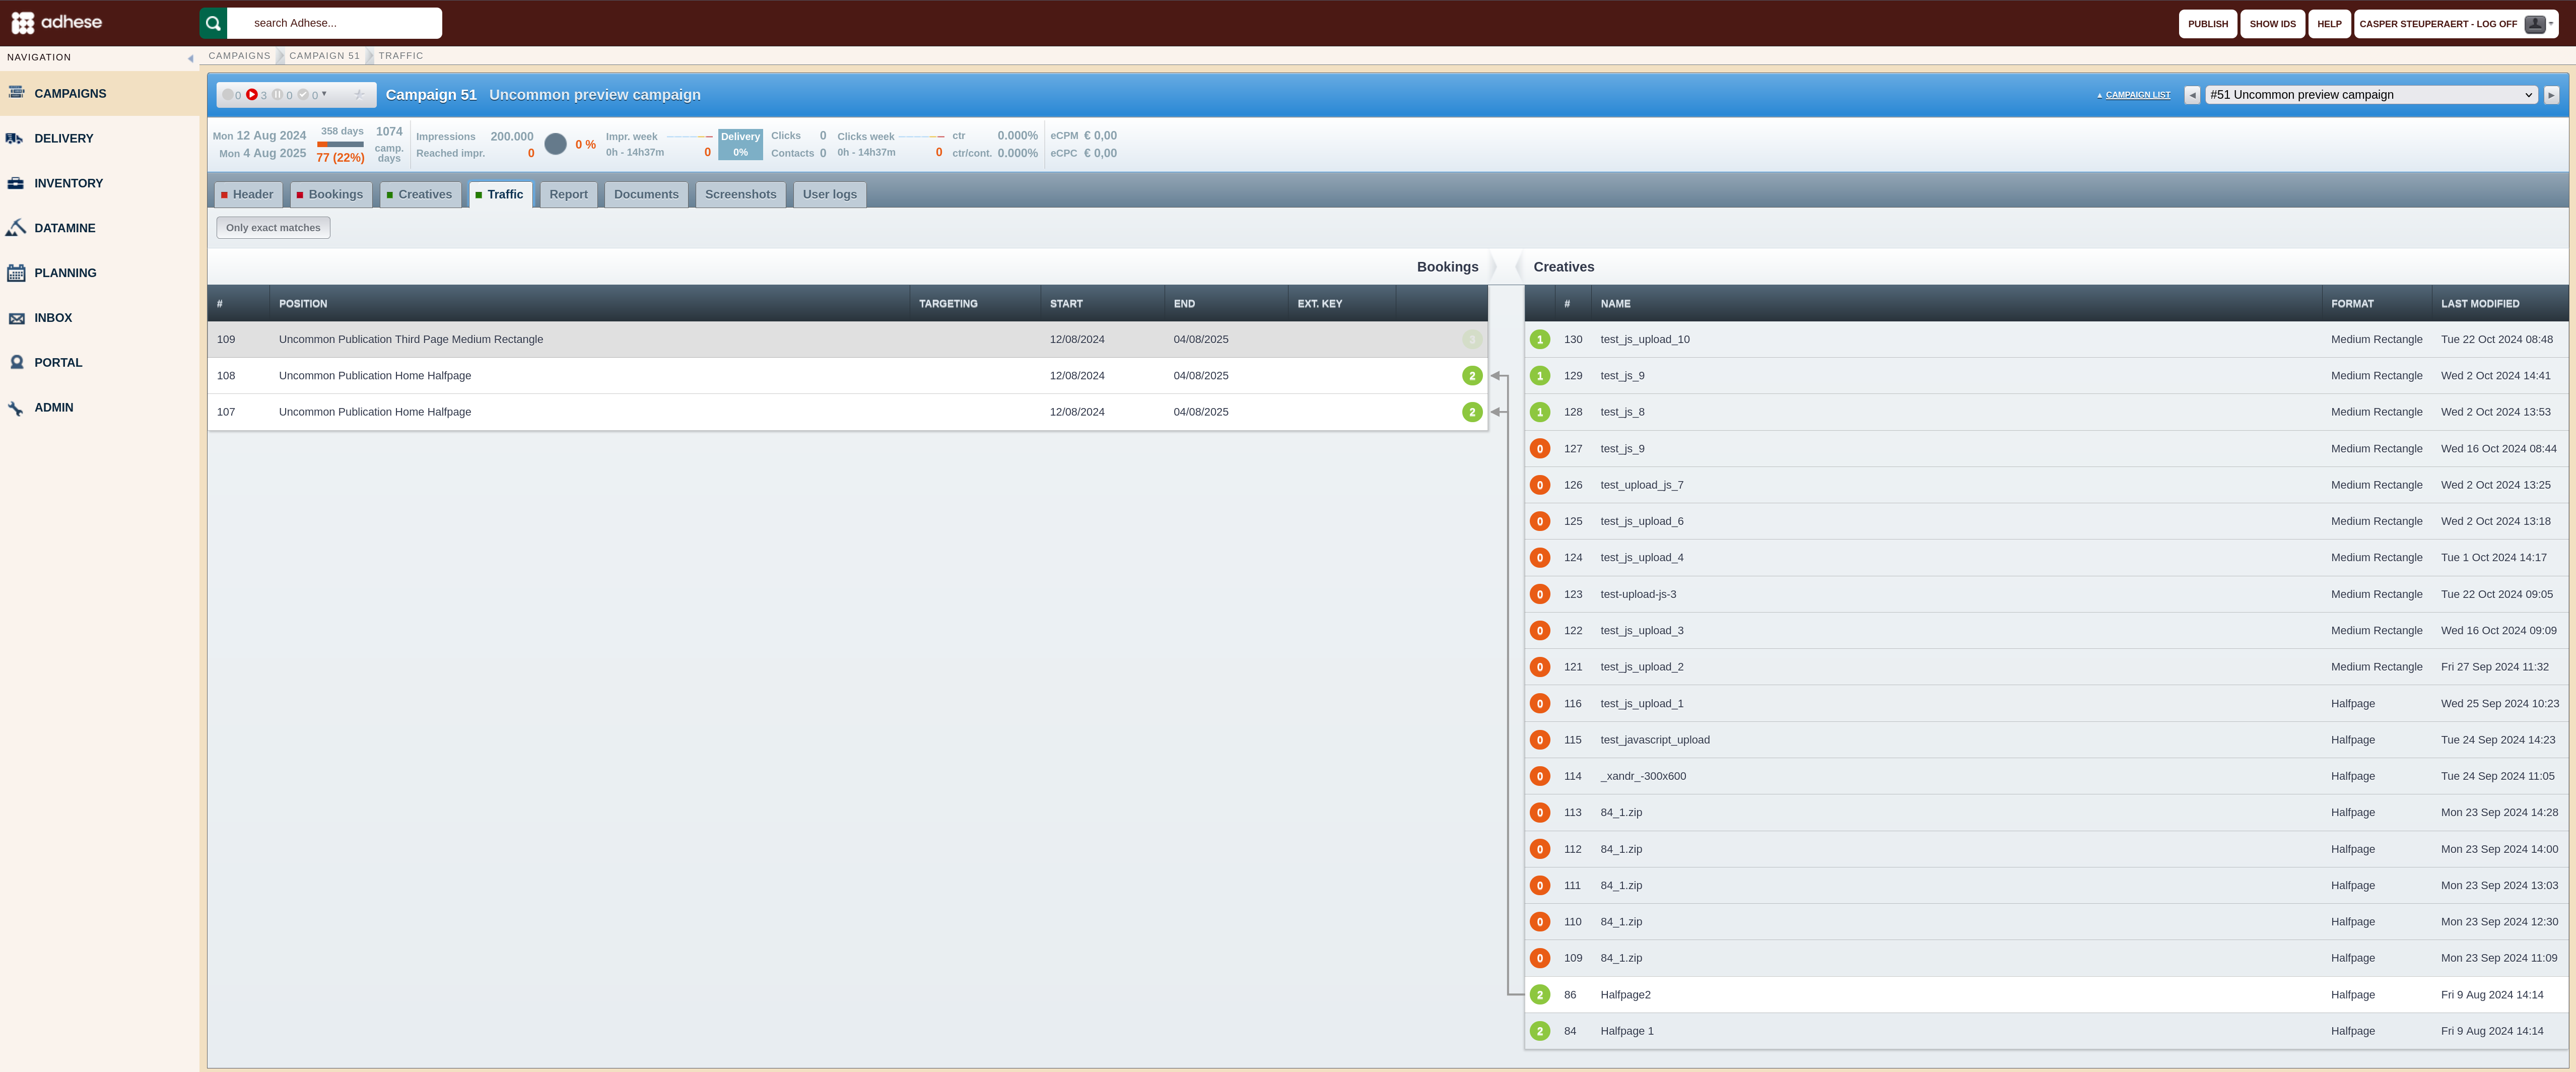Open Inbox envelope icon in sidebar

click(x=15, y=318)
